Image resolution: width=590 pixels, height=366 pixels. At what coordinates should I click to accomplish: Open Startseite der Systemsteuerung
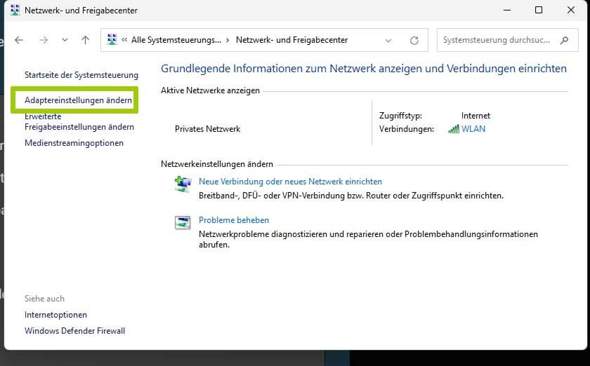point(81,75)
